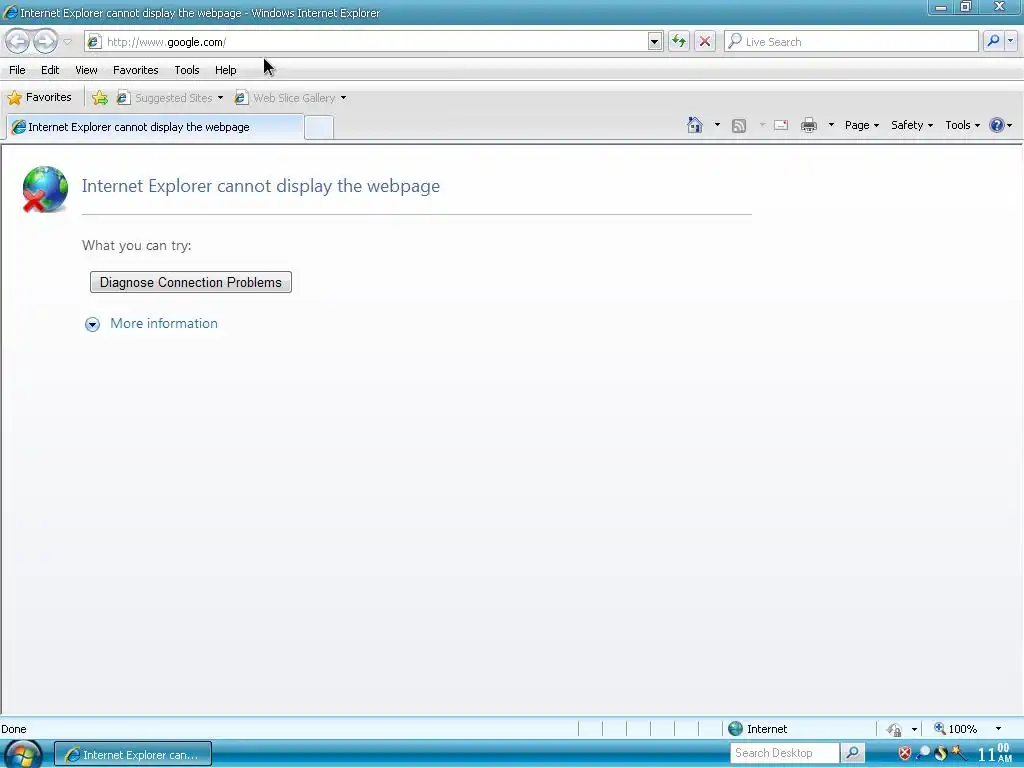Viewport: 1024px width, 768px height.
Task: Click the Internet zone globe in status bar
Action: tap(735, 729)
